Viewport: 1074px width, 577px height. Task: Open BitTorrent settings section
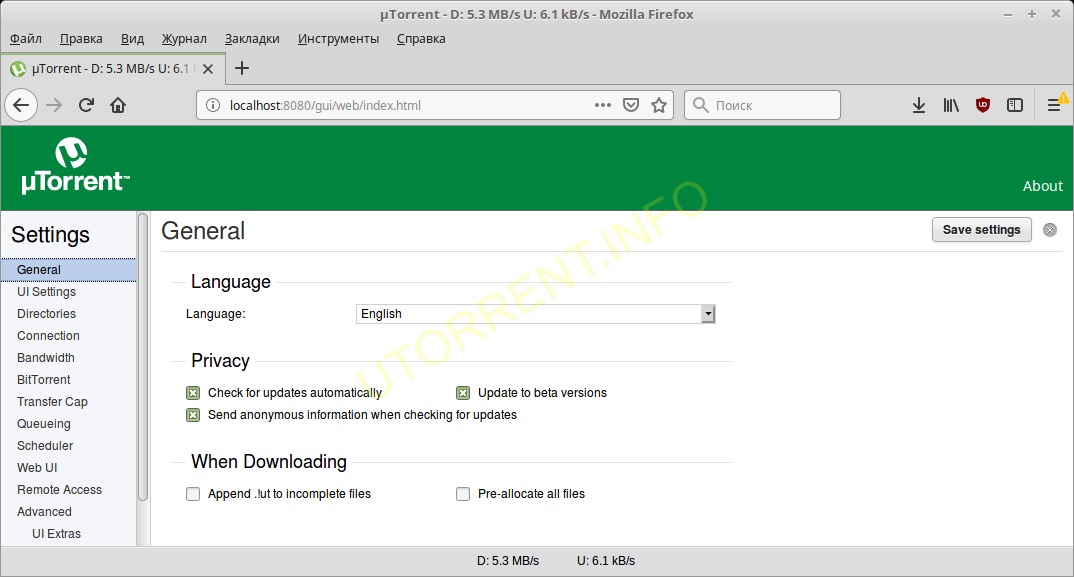click(44, 380)
